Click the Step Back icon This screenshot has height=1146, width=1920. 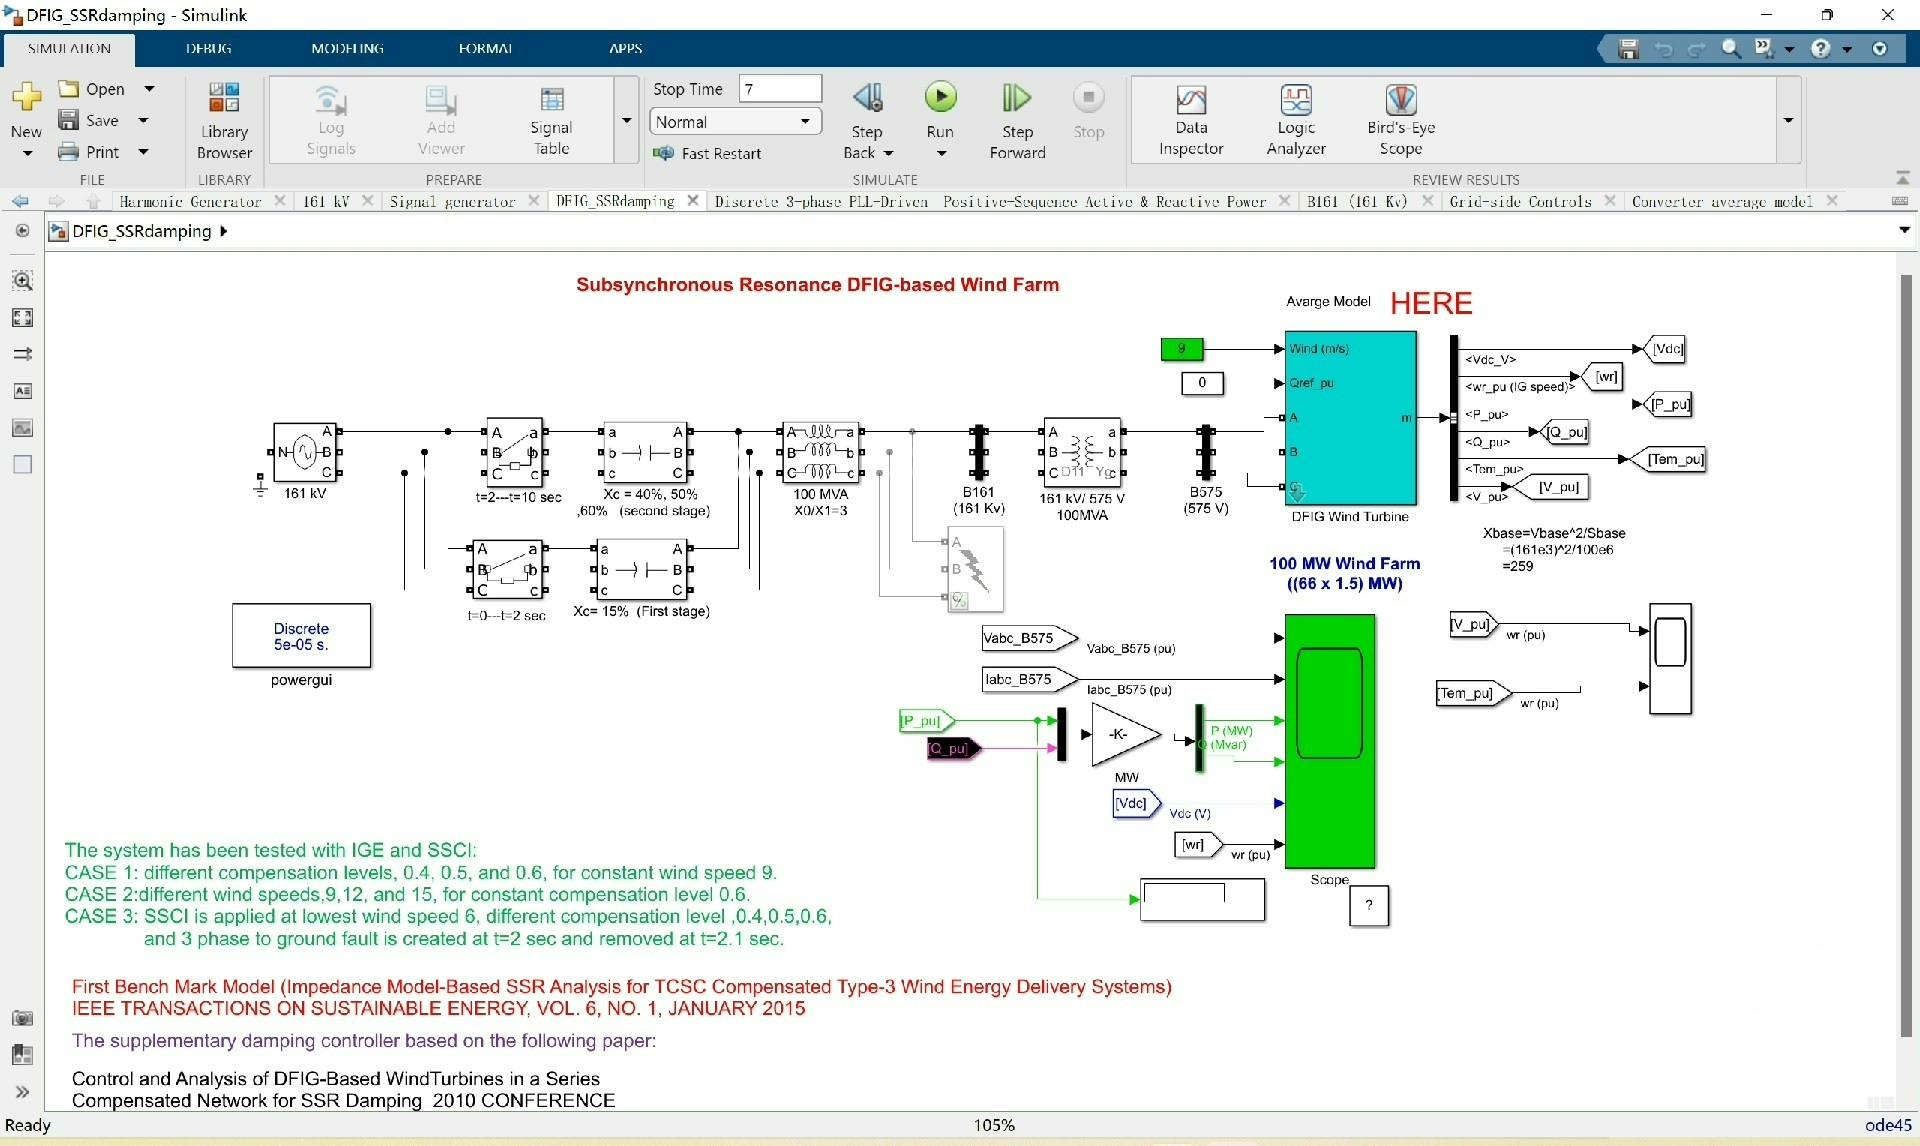click(x=866, y=98)
